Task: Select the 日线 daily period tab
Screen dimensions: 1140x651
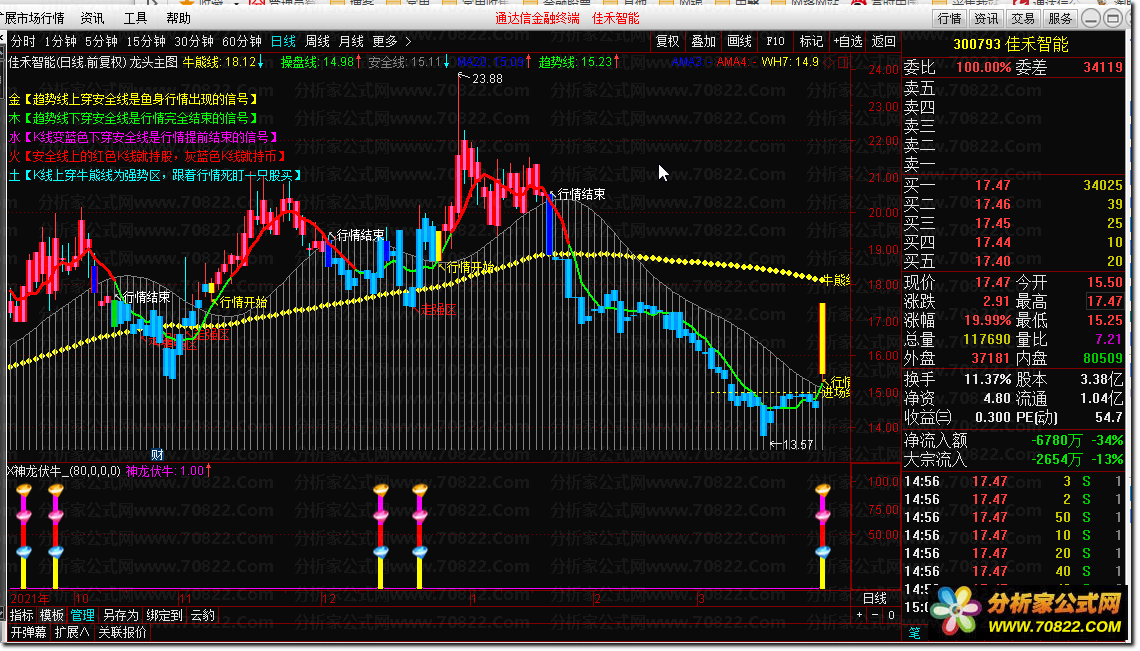Action: 283,41
